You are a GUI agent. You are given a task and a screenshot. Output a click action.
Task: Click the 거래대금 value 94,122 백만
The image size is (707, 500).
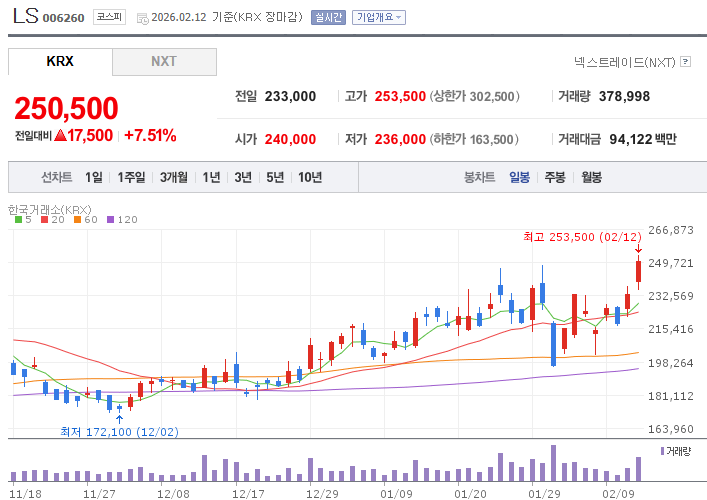pyautogui.click(x=643, y=139)
